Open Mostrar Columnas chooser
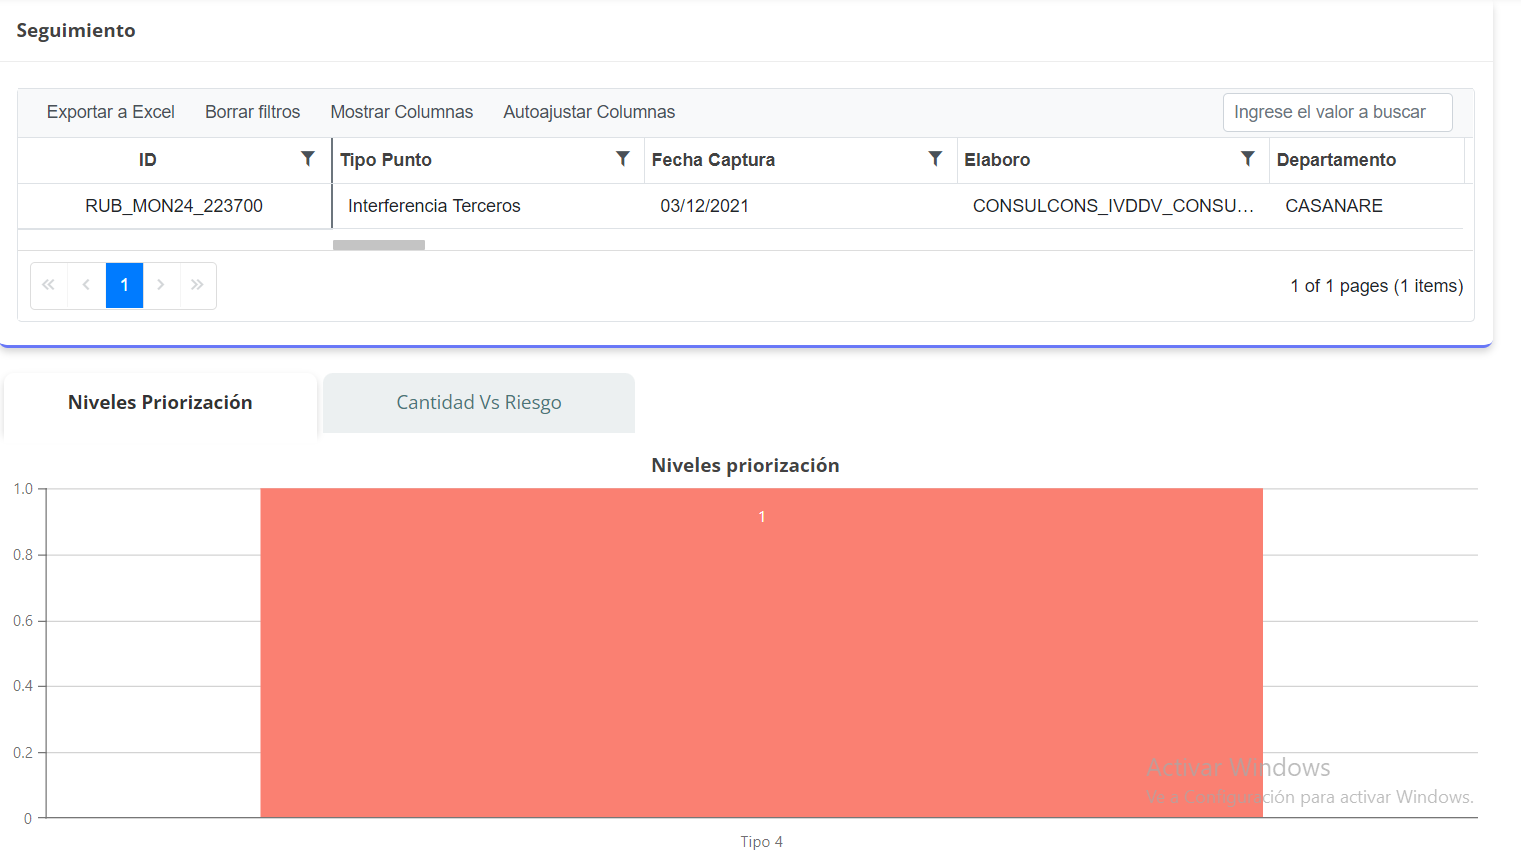The width and height of the screenshot is (1521, 856). pyautogui.click(x=401, y=112)
